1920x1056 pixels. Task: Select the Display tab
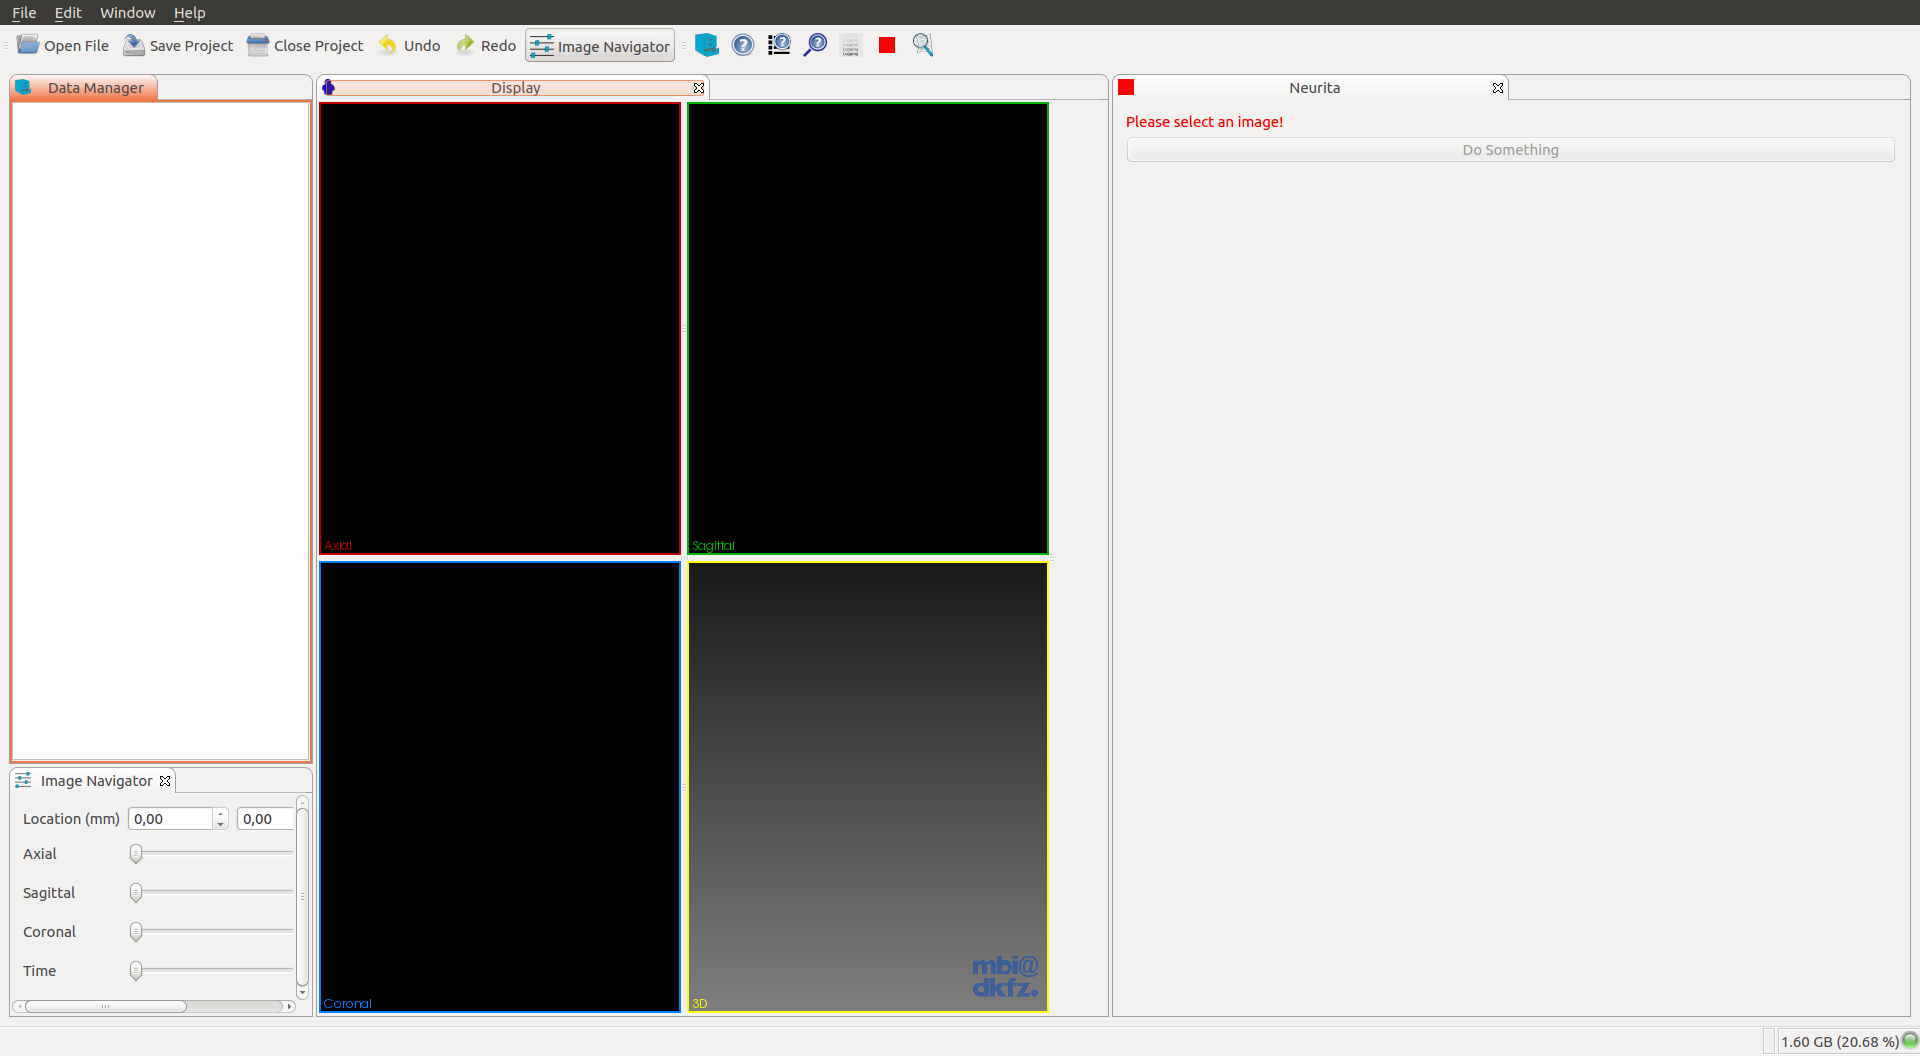coord(515,88)
